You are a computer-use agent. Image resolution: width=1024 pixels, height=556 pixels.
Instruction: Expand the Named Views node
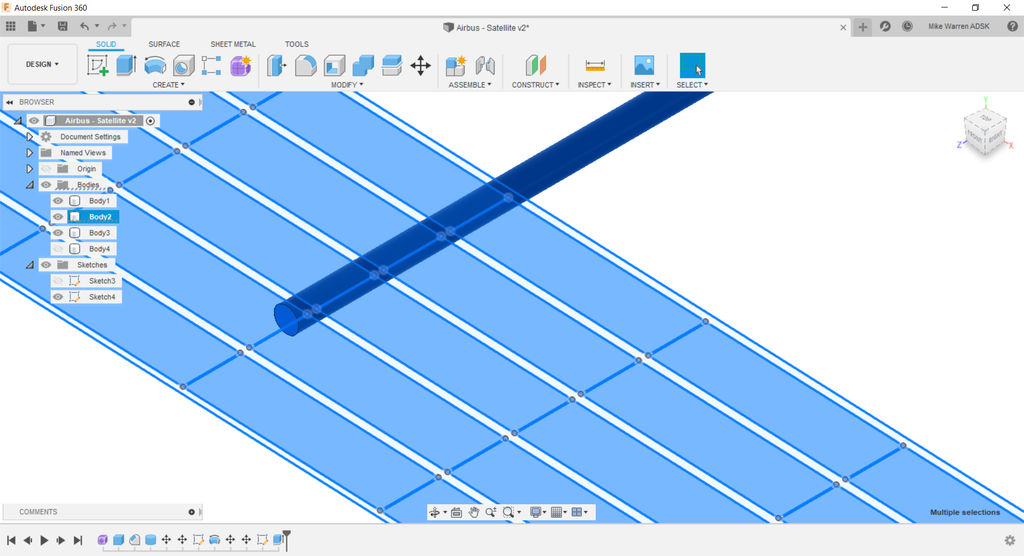tap(29, 153)
